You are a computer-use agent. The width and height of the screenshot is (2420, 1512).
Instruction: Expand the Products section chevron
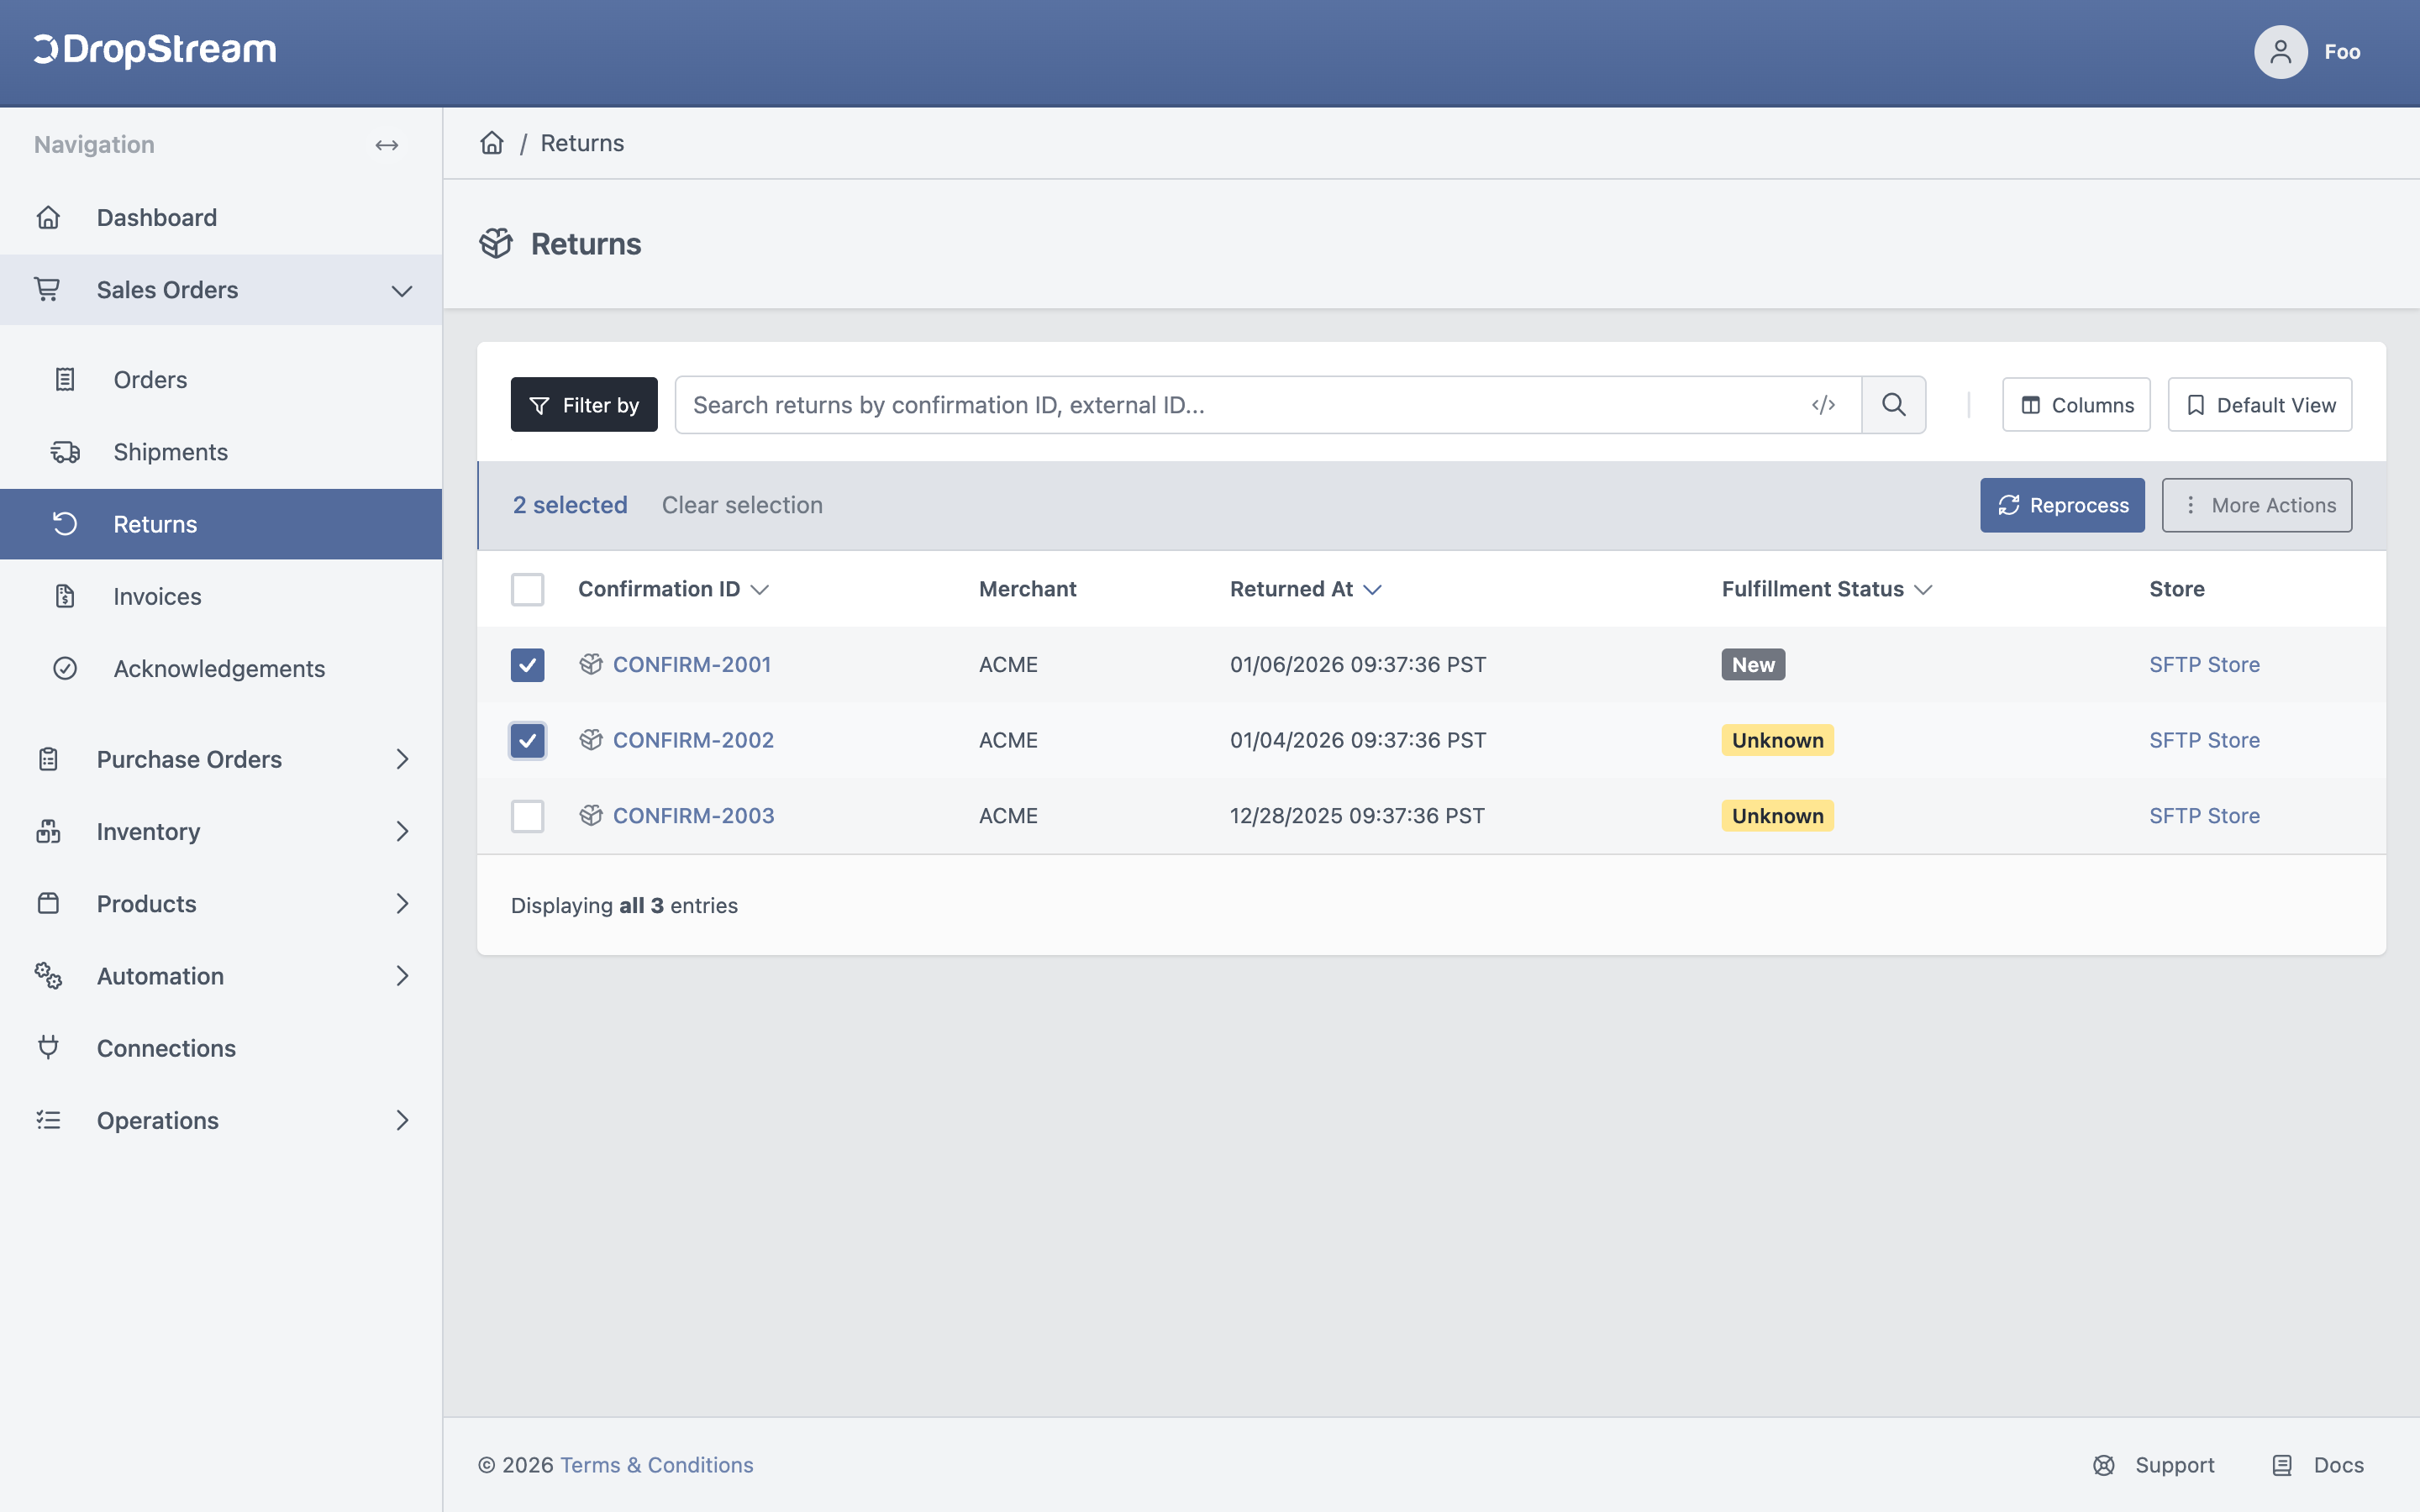(x=402, y=904)
